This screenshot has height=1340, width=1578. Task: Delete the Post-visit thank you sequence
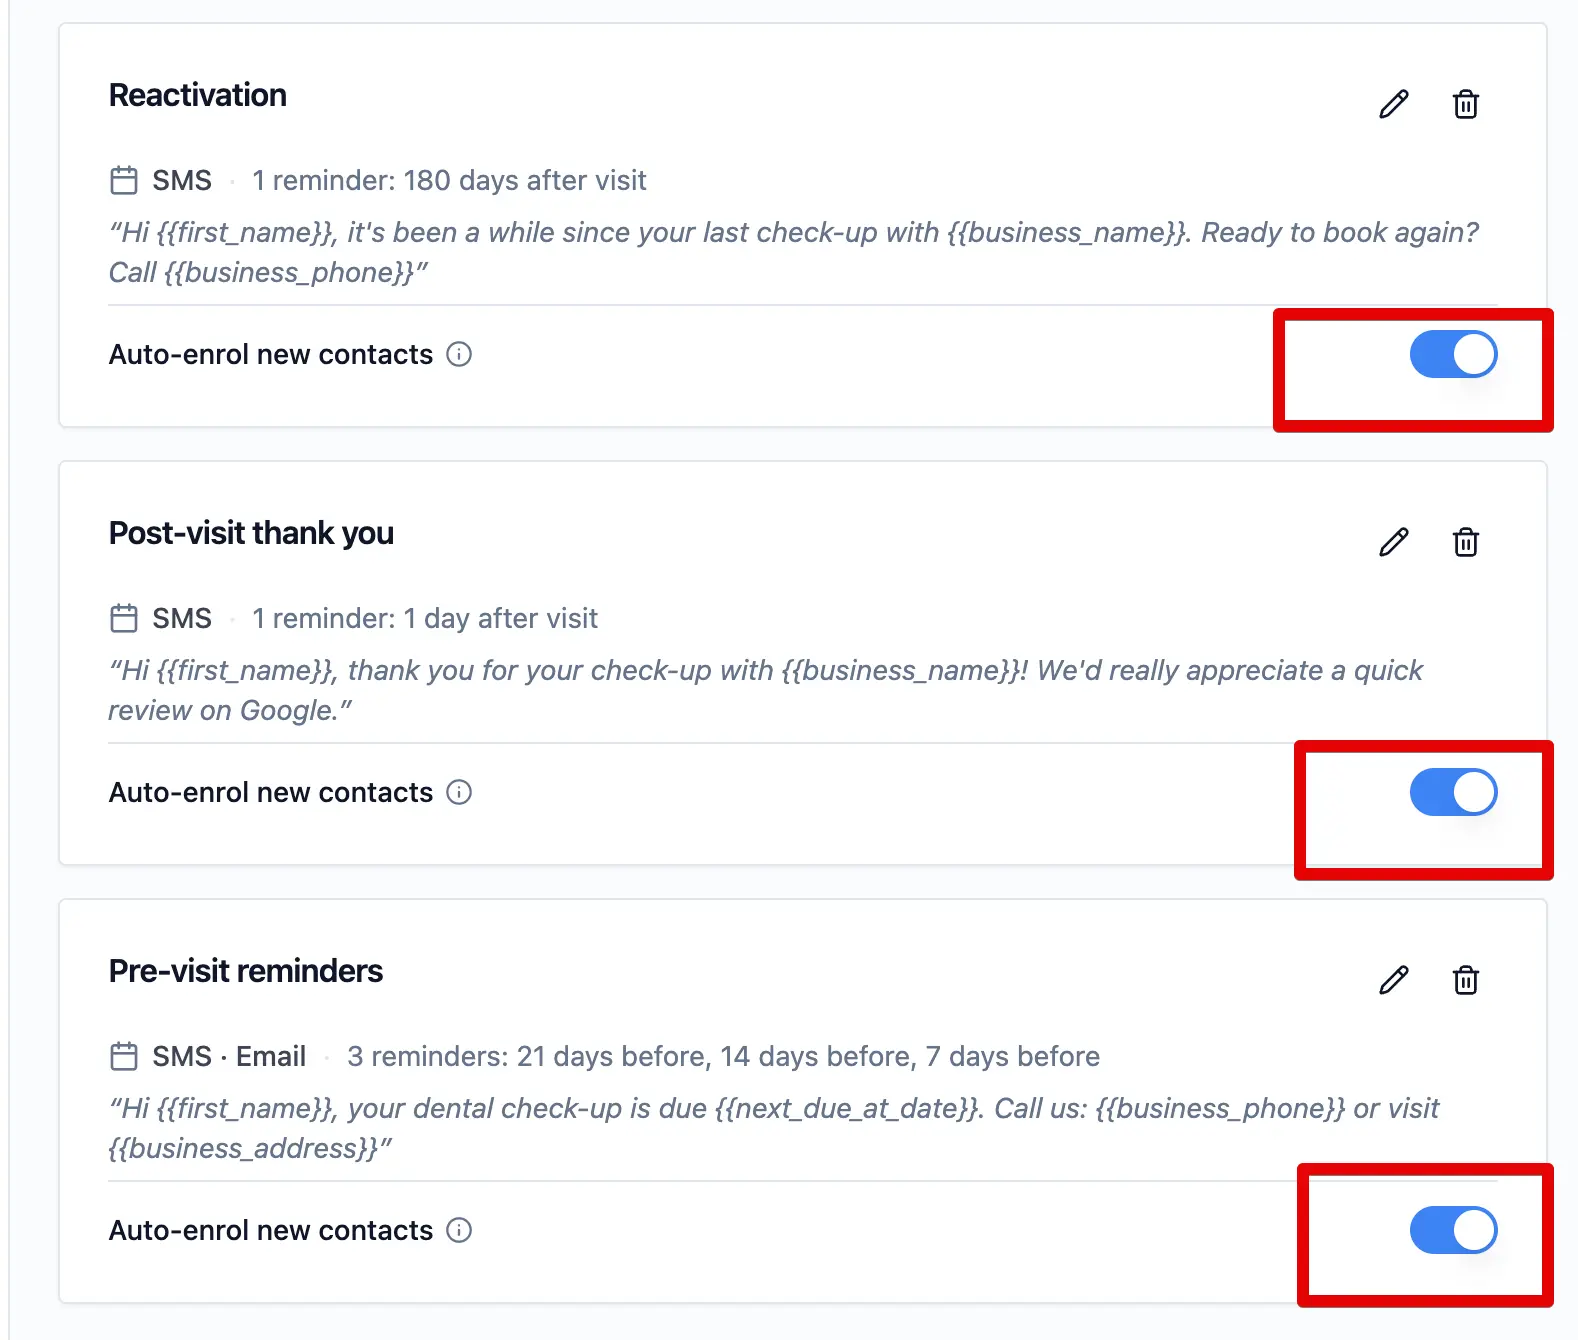point(1466,542)
